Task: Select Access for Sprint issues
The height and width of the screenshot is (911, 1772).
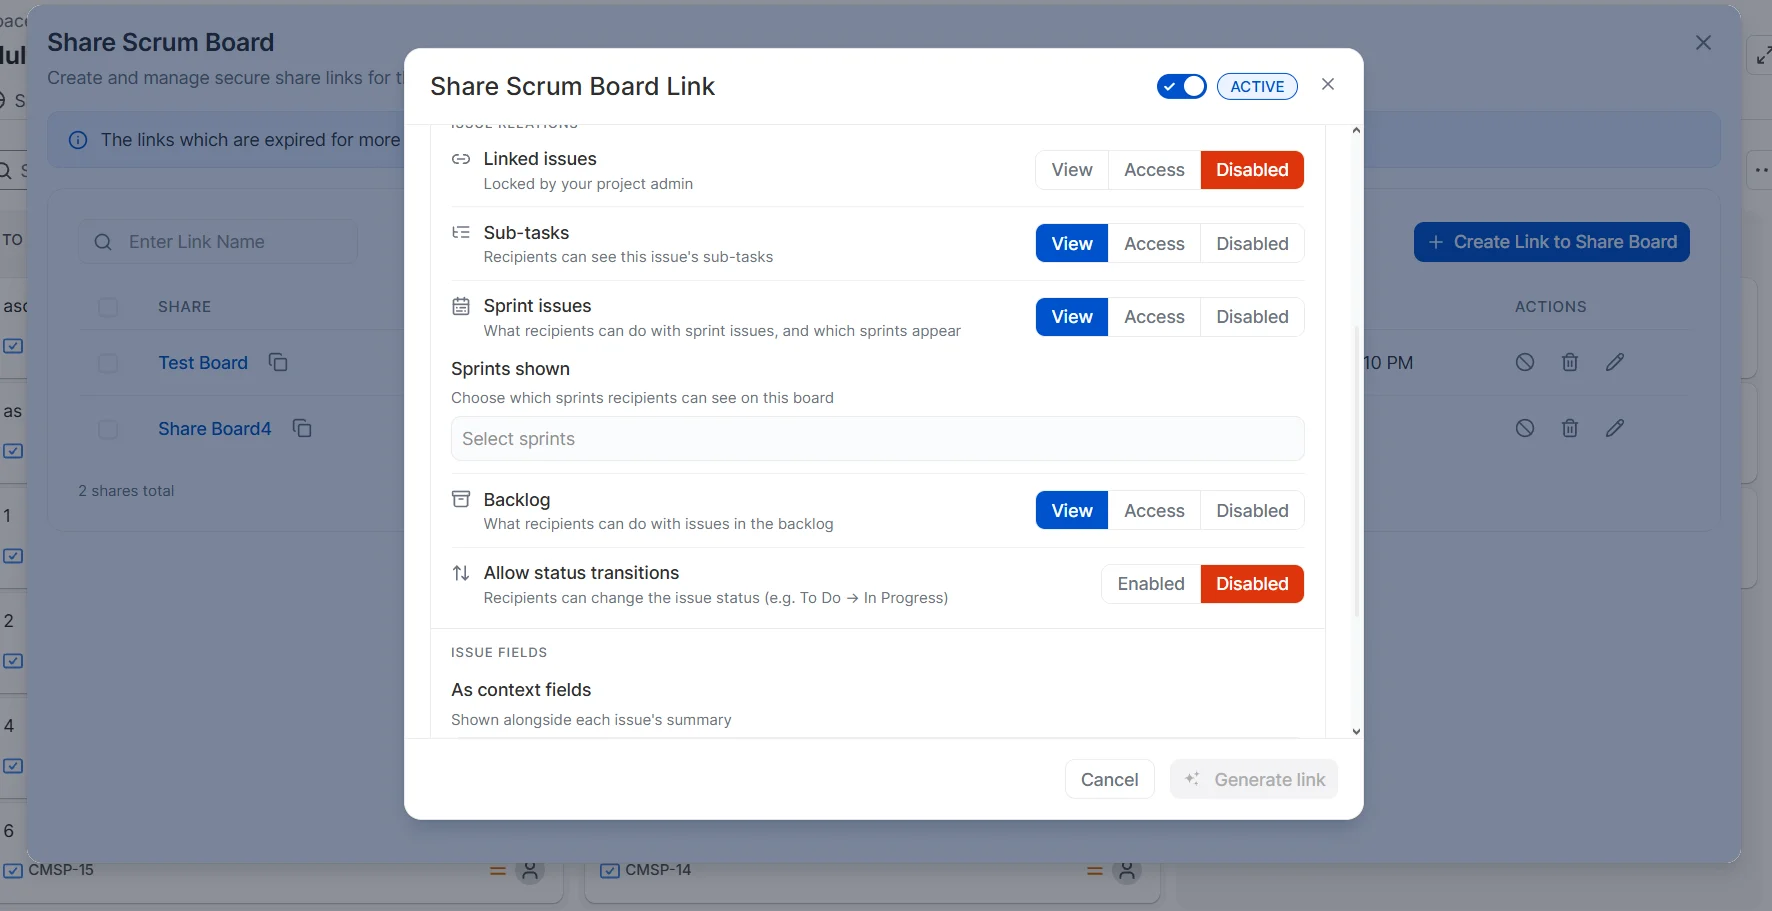Action: tap(1154, 317)
